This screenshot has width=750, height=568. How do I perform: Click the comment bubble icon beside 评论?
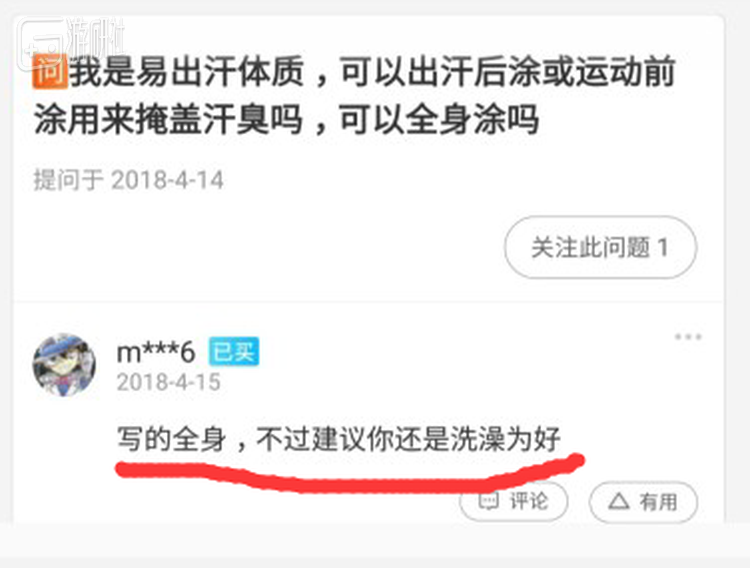(x=488, y=501)
